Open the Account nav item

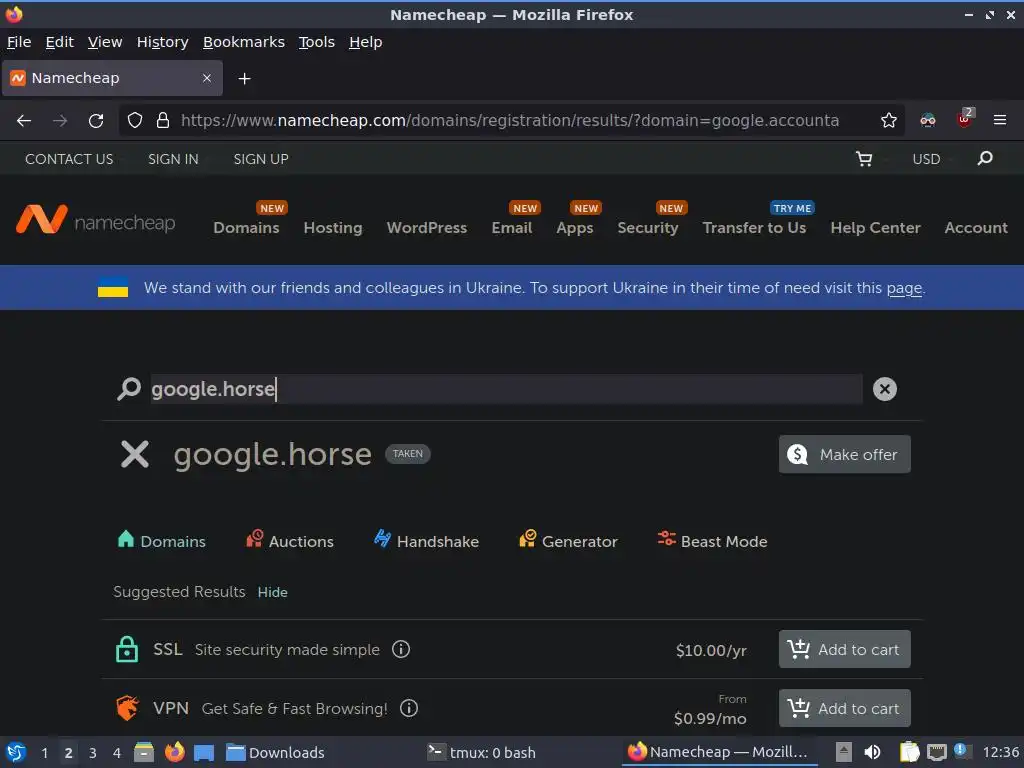pyautogui.click(x=976, y=227)
